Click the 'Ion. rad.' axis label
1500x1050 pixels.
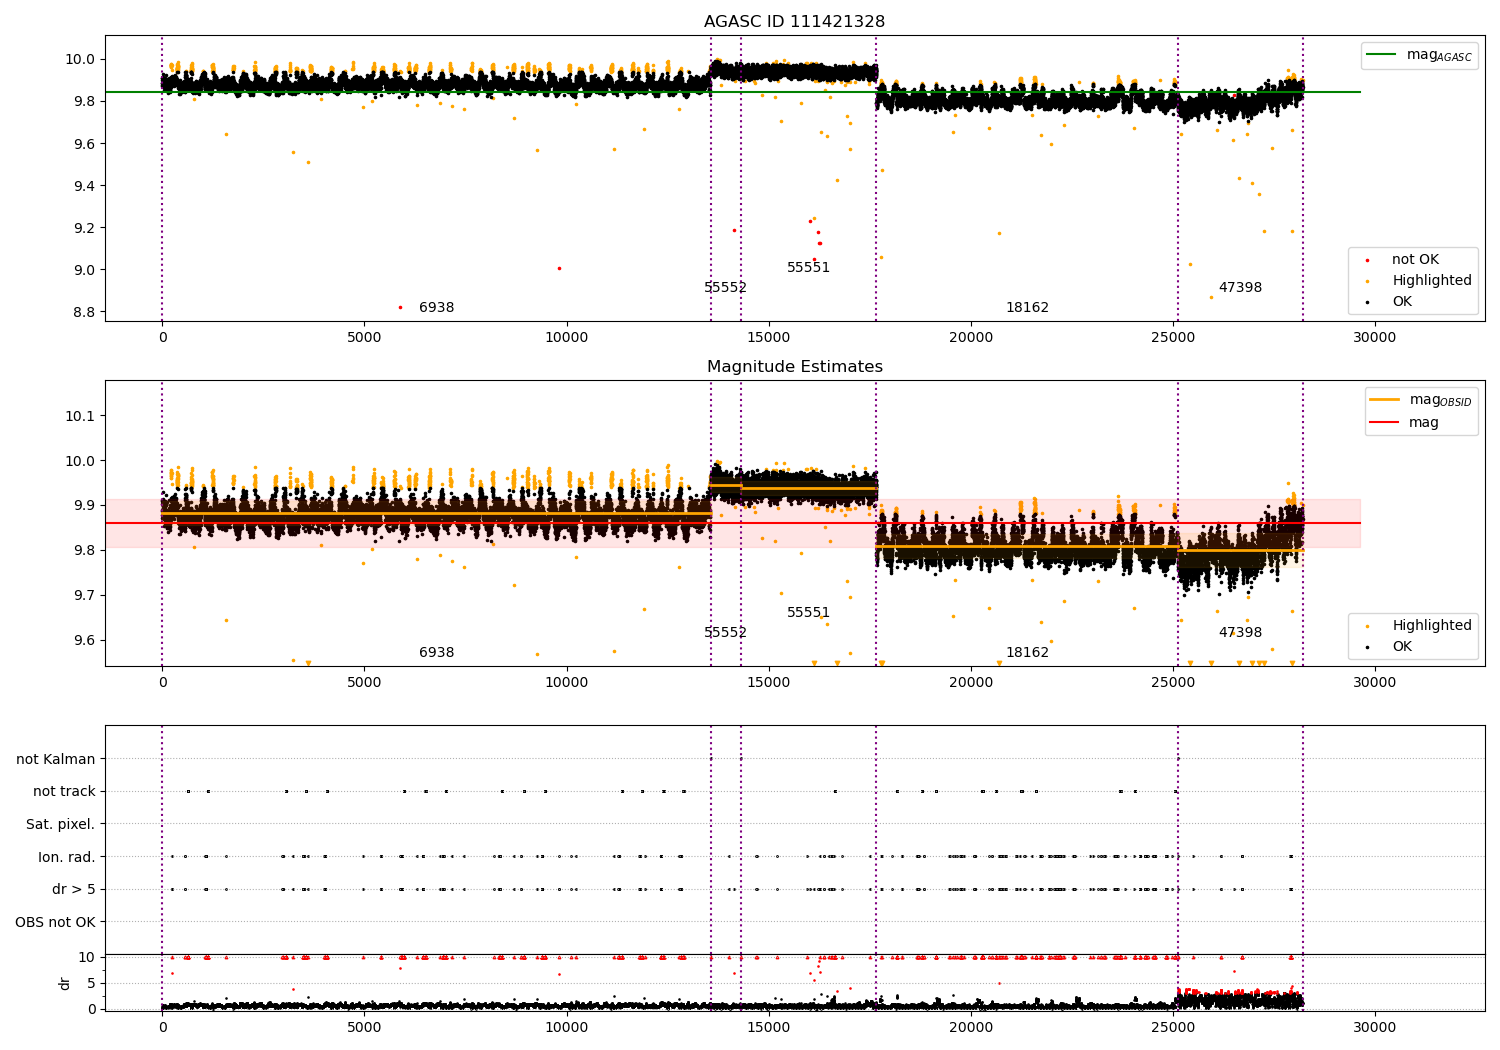(x=67, y=857)
